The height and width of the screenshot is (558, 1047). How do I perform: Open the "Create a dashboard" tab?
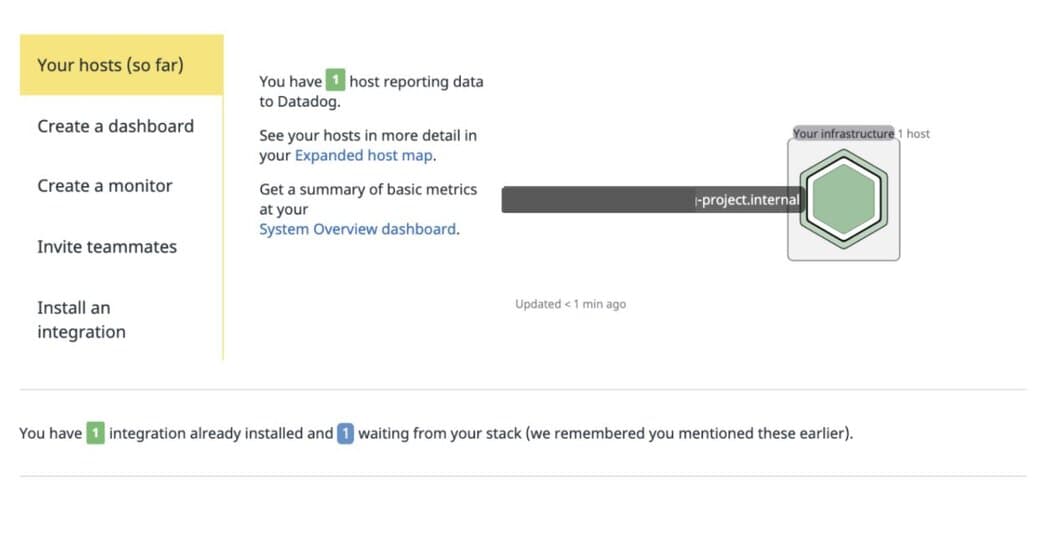tap(115, 126)
